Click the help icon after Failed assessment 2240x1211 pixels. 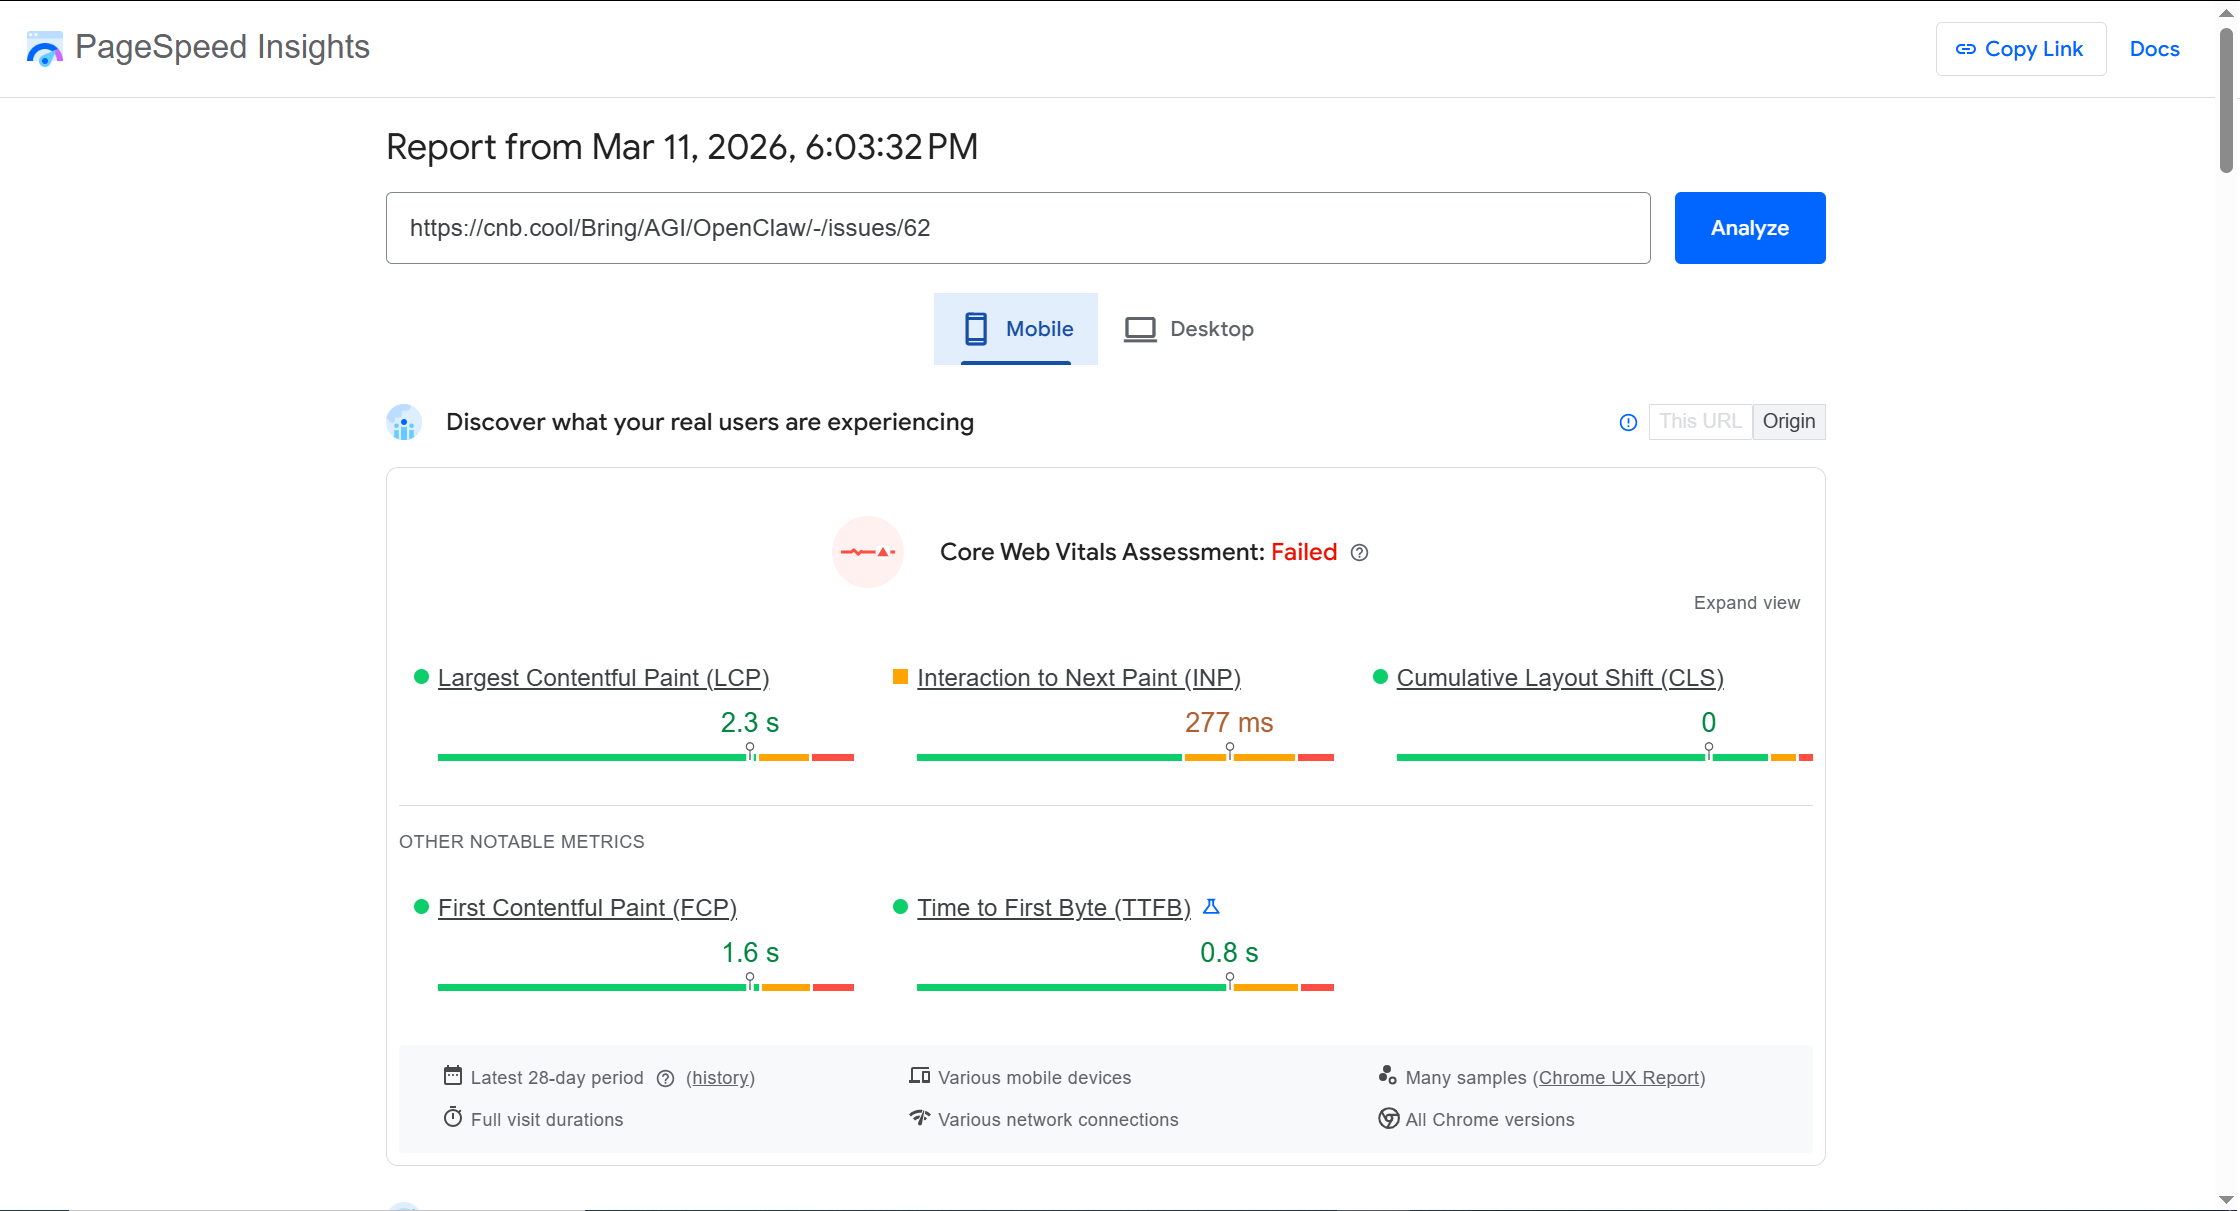1359,553
